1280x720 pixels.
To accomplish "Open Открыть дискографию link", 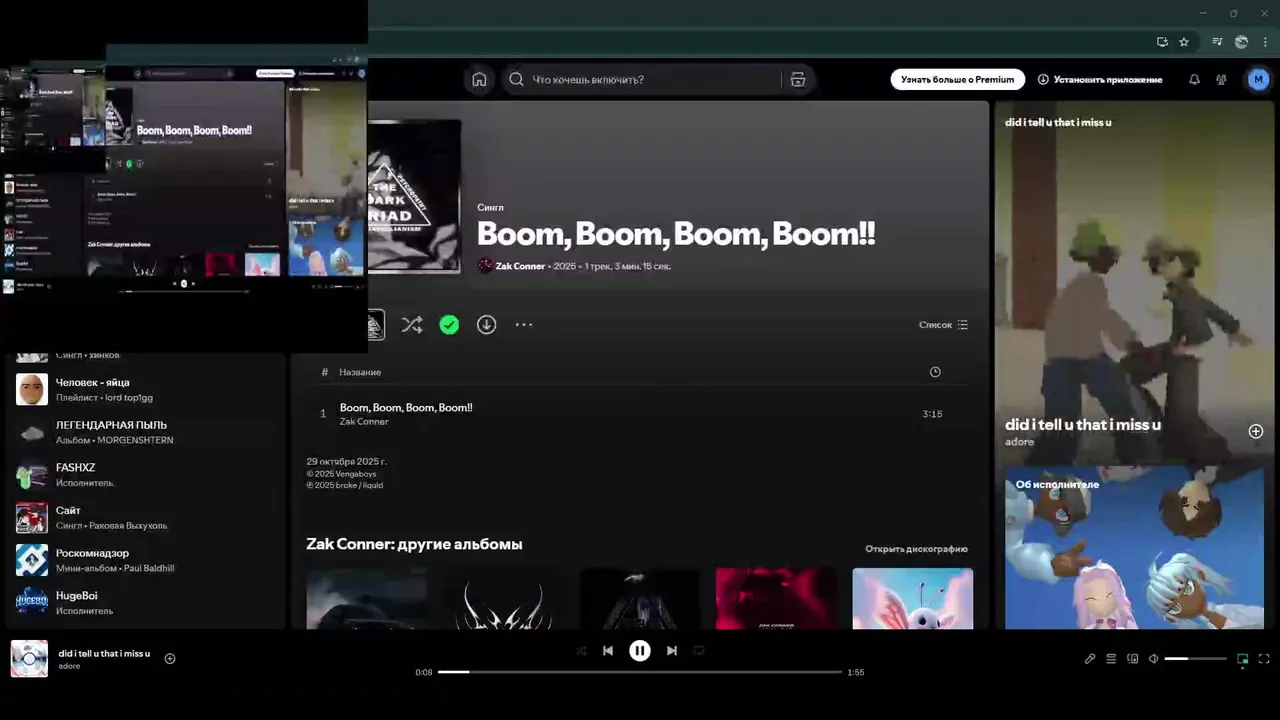I will click(x=916, y=549).
